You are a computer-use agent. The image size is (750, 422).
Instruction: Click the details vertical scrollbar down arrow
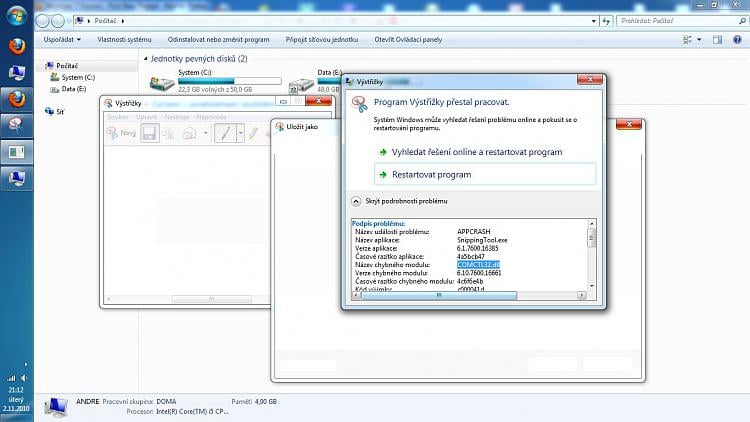[592, 286]
